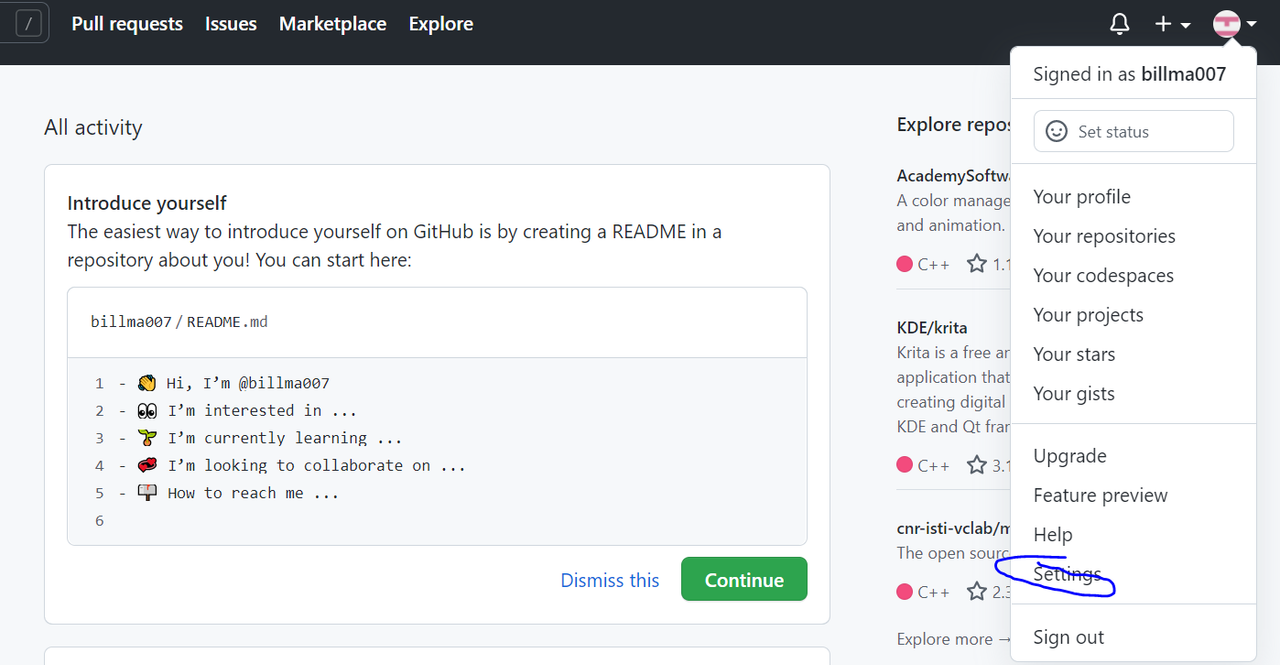Open the notifications bell icon
Viewport: 1280px width, 665px height.
point(1120,24)
